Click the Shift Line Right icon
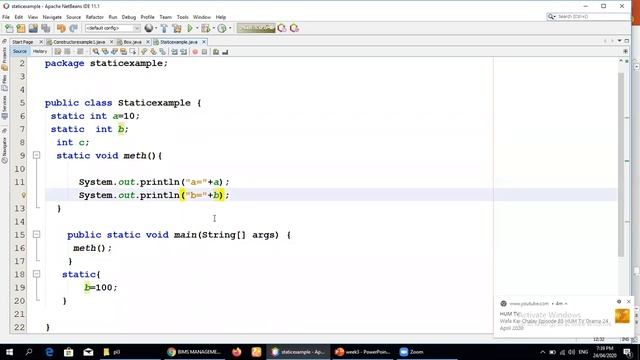This screenshot has height=360, width=640. click(183, 52)
